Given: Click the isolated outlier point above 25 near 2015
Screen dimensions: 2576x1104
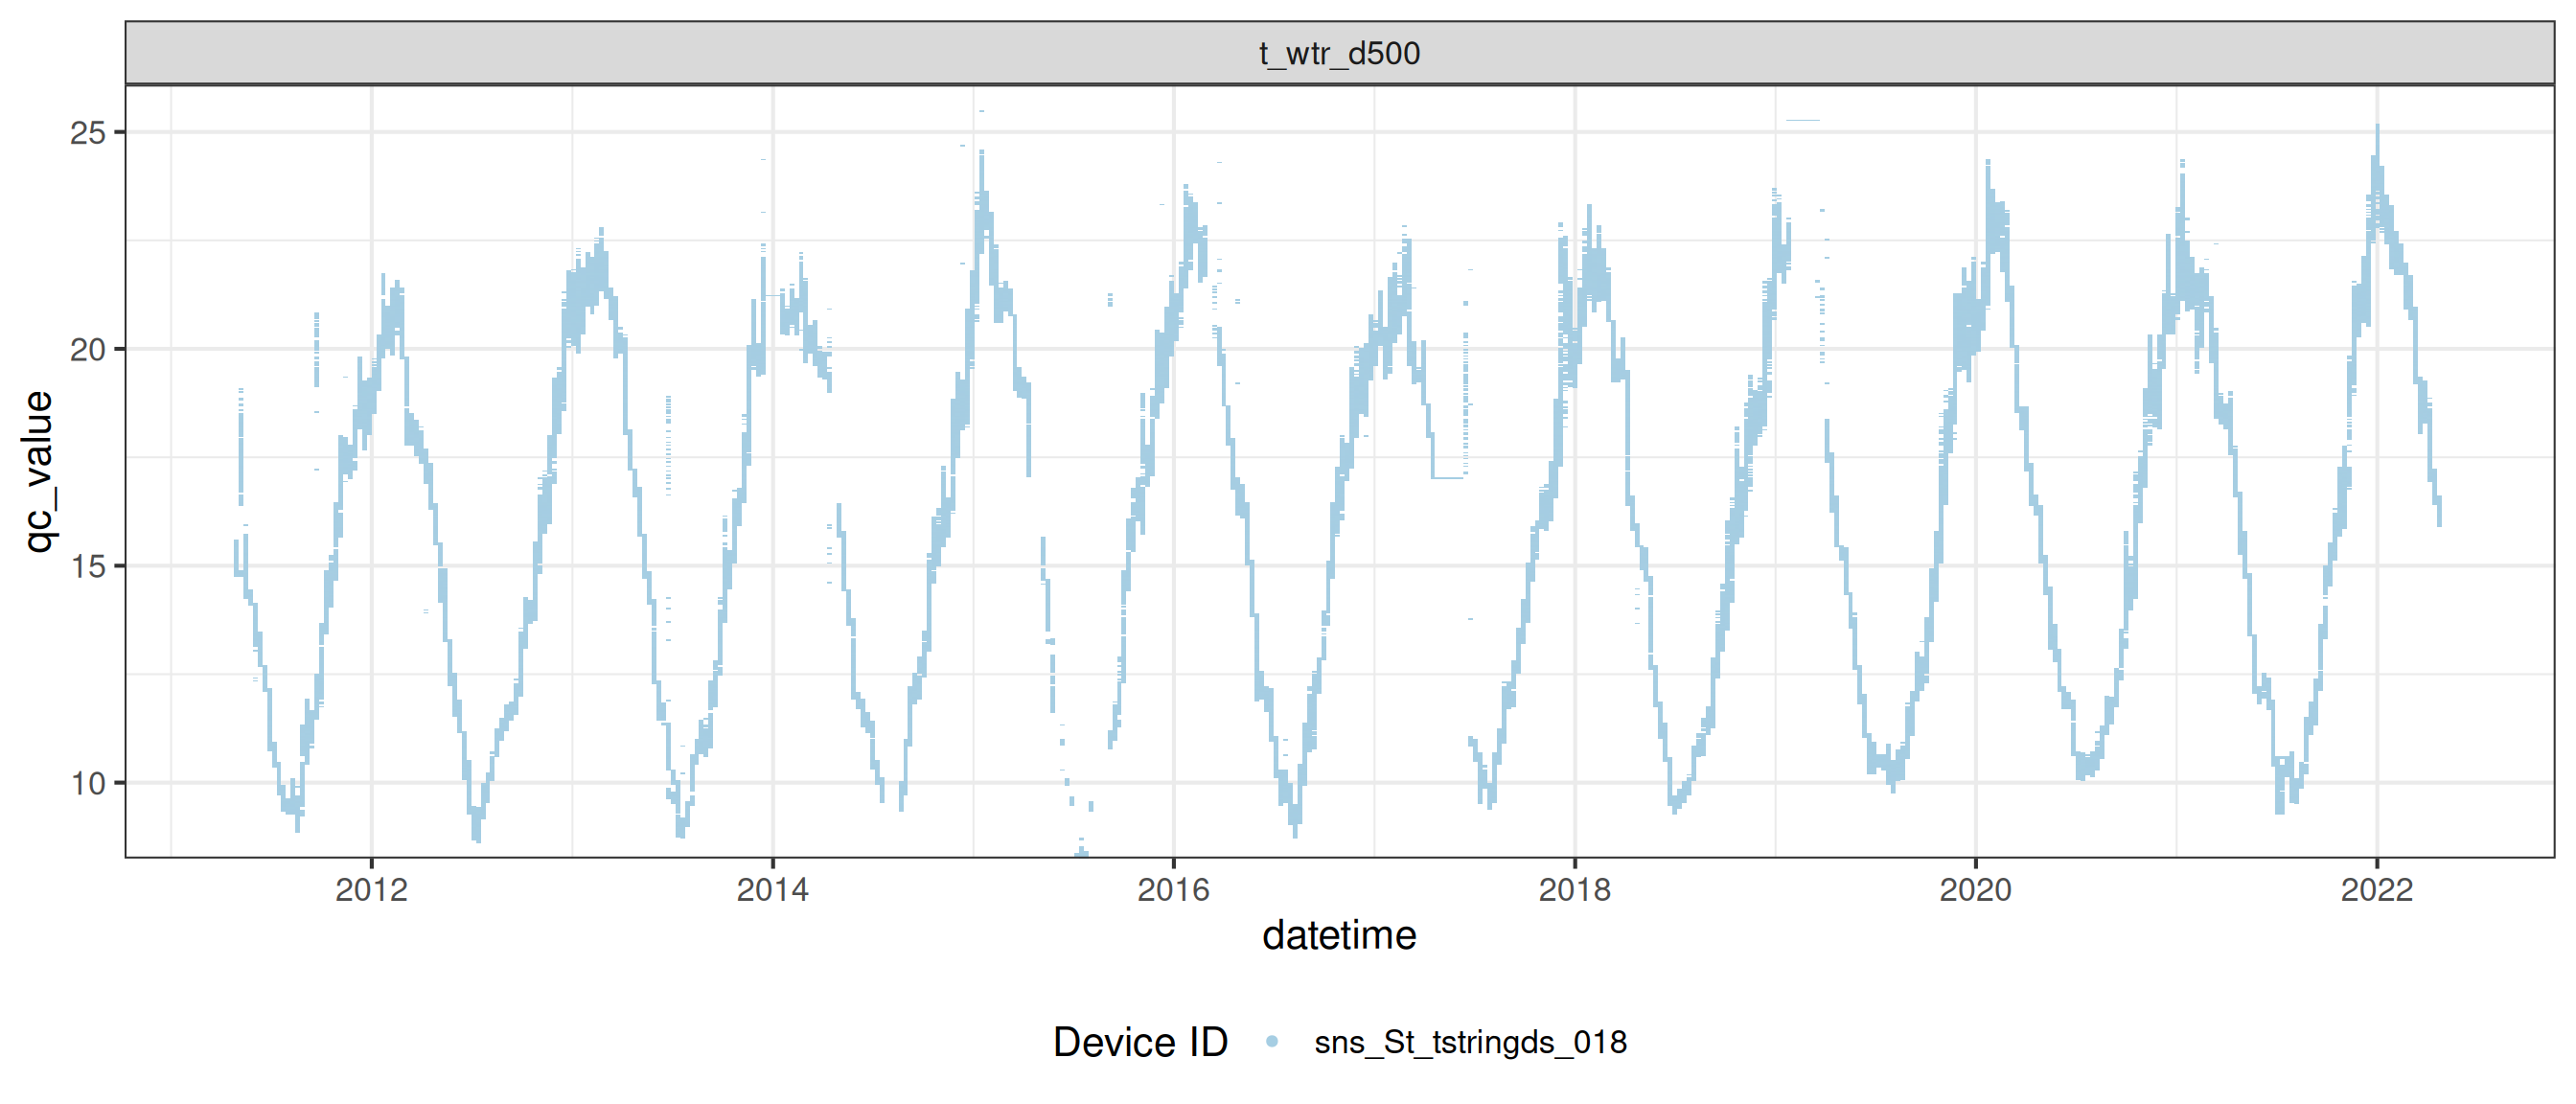Looking at the screenshot, I should point(982,111).
